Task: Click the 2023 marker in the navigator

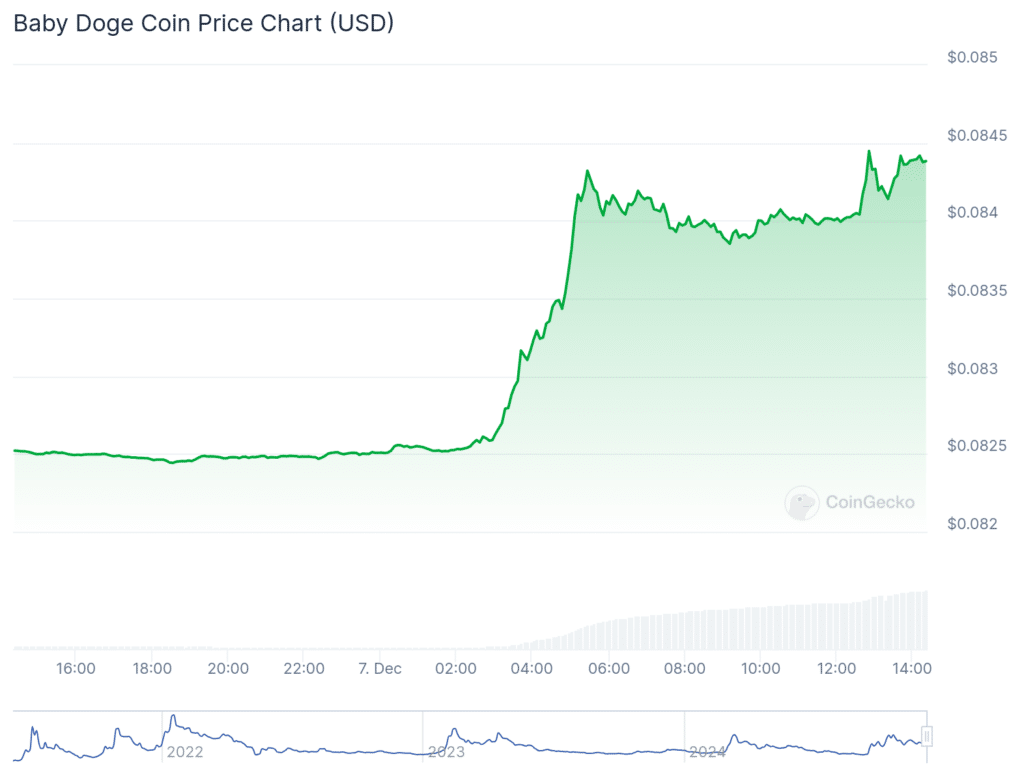Action: click(446, 751)
